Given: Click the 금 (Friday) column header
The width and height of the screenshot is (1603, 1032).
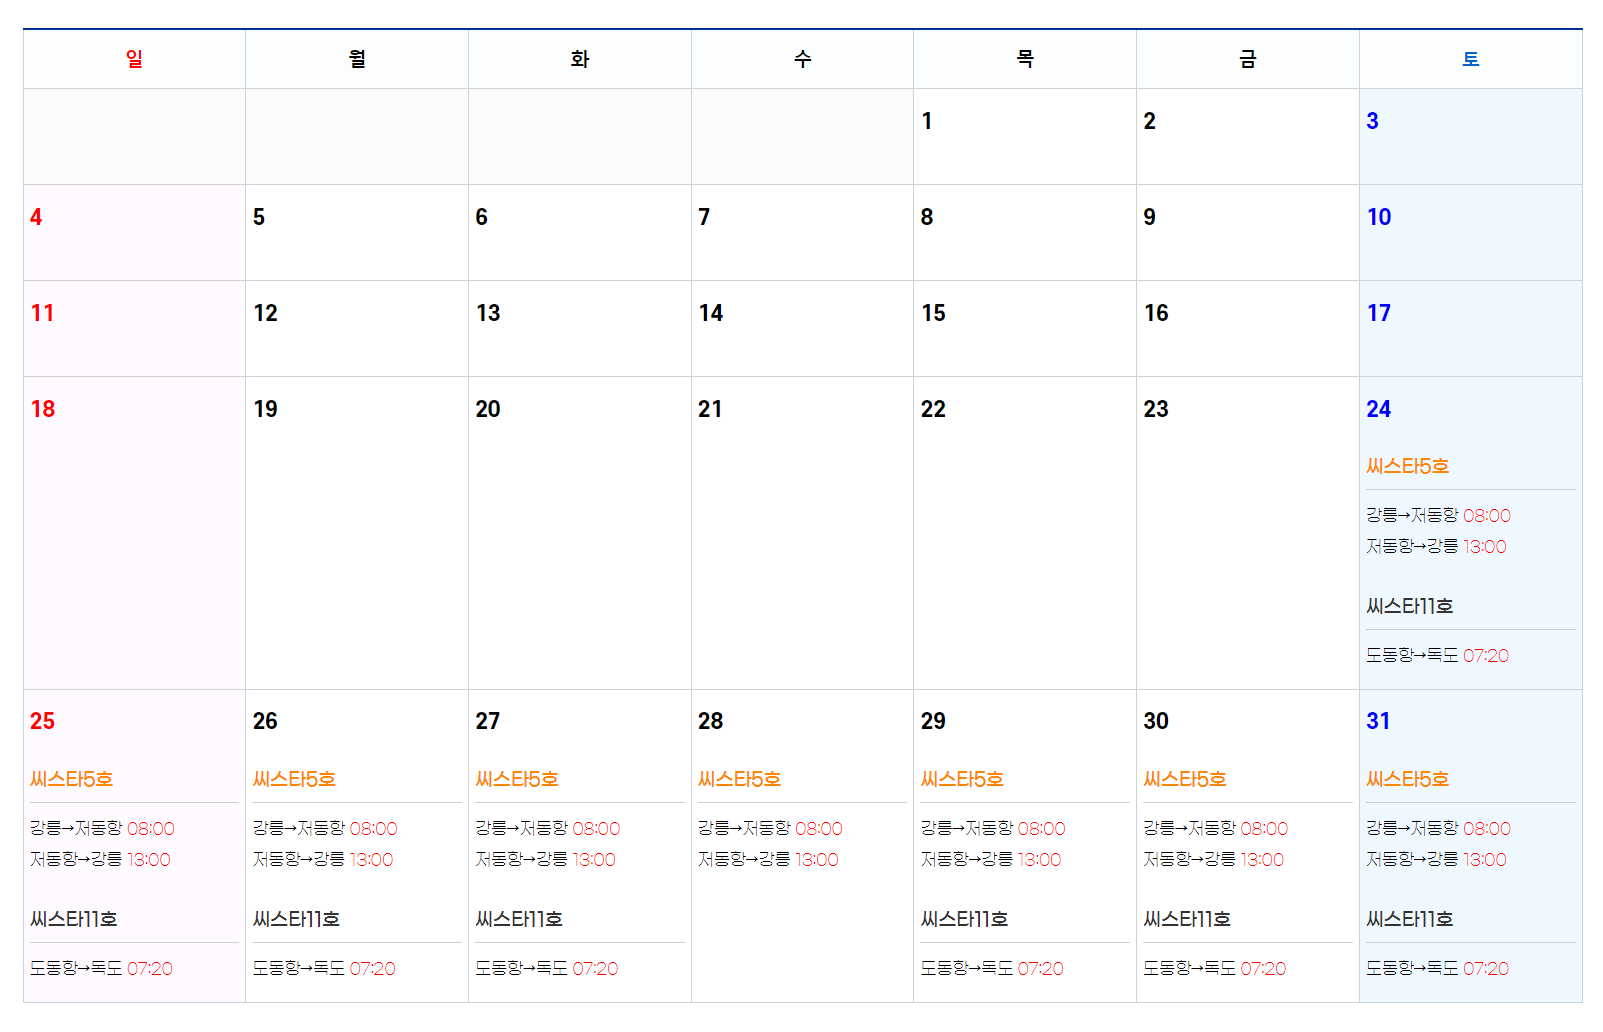Looking at the screenshot, I should point(1248,59).
